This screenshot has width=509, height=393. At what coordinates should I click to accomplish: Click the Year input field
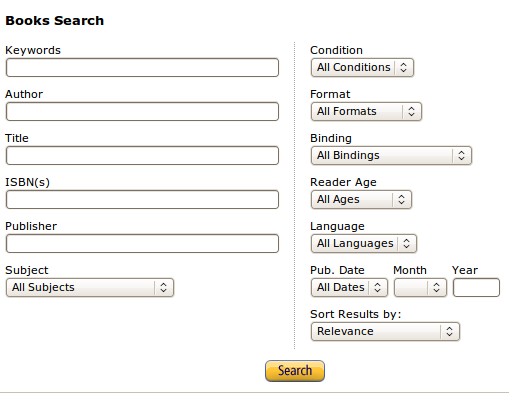pos(476,288)
